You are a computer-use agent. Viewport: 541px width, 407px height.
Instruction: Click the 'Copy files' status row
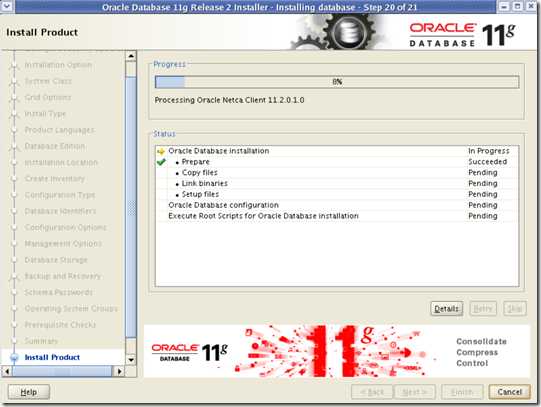(337, 172)
